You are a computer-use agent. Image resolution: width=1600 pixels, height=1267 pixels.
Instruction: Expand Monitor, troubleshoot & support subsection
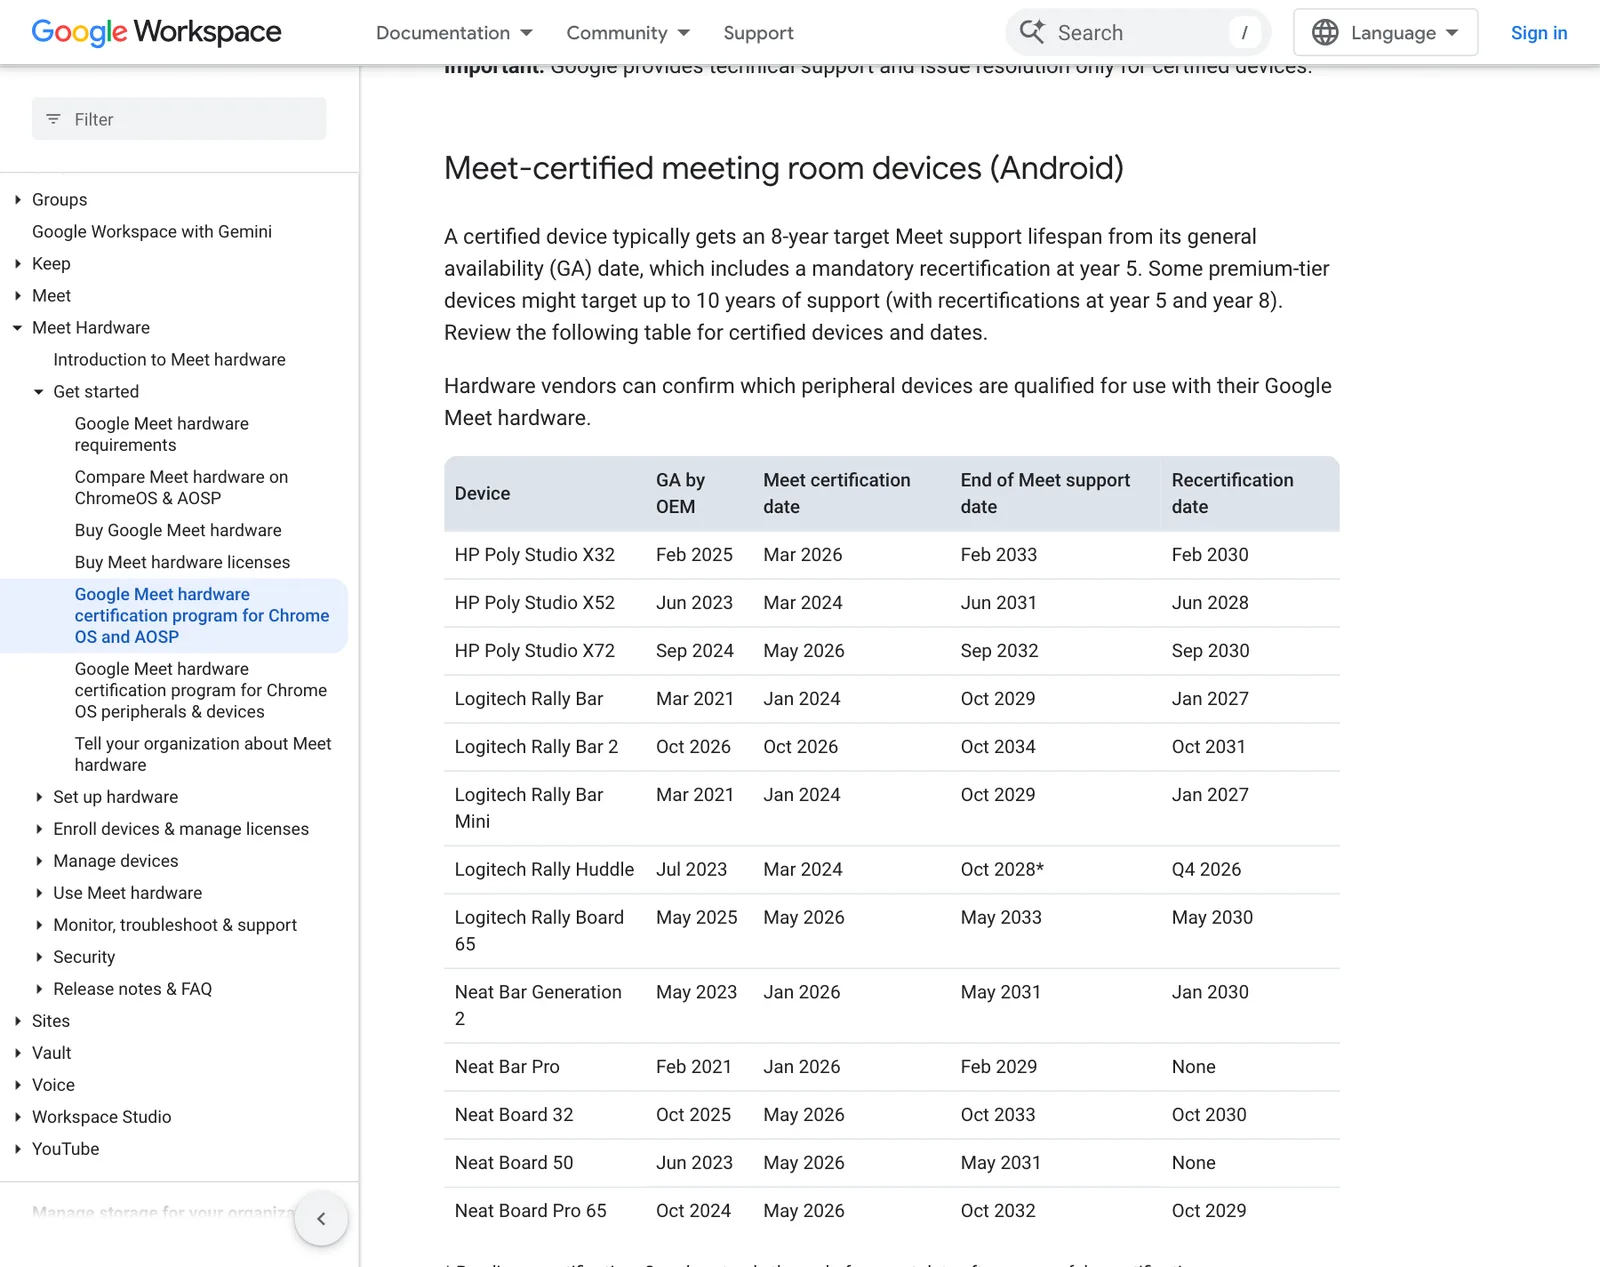[x=39, y=925]
